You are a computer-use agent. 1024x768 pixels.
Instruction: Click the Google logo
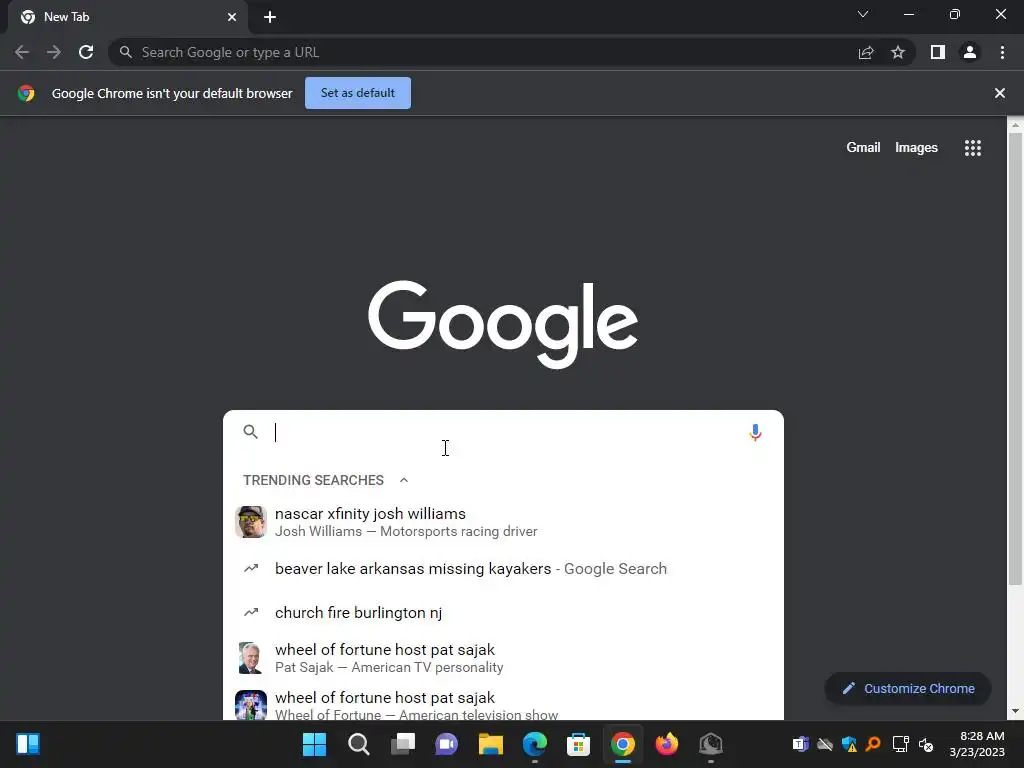[503, 324]
